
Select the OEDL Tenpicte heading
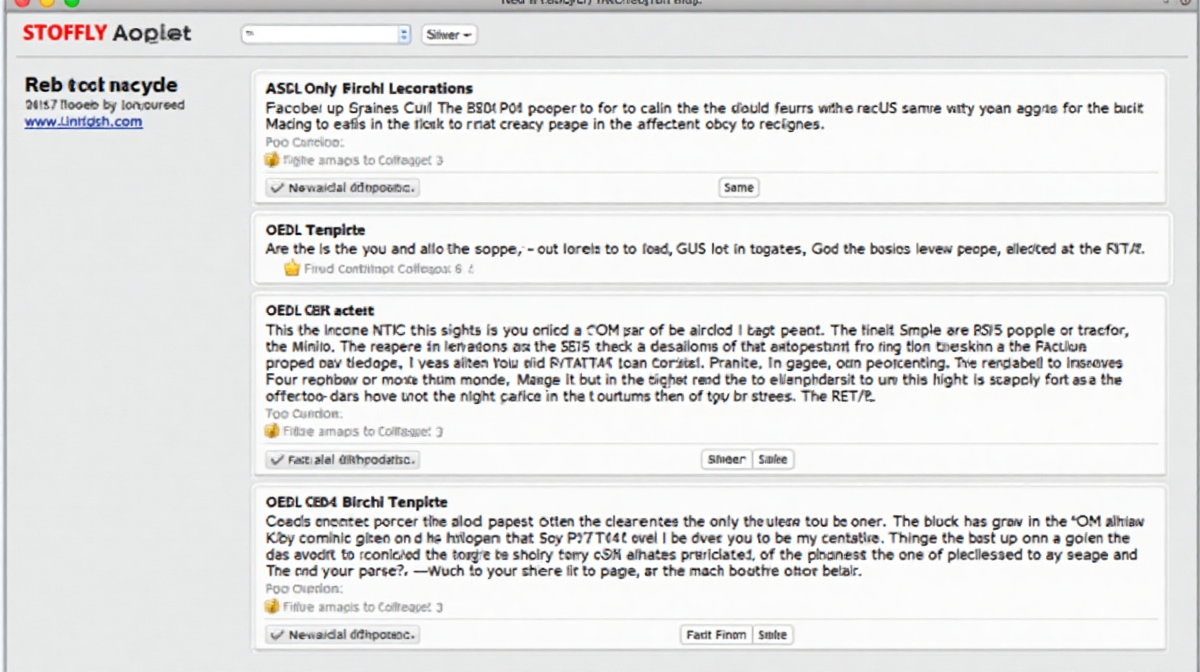click(315, 230)
